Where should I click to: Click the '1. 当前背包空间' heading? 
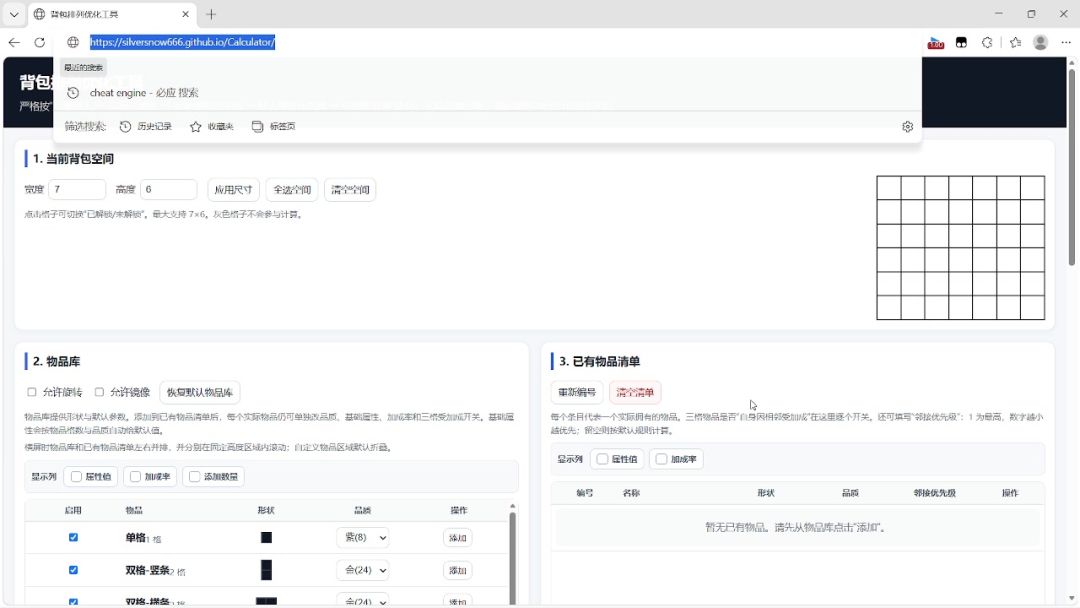(73, 159)
